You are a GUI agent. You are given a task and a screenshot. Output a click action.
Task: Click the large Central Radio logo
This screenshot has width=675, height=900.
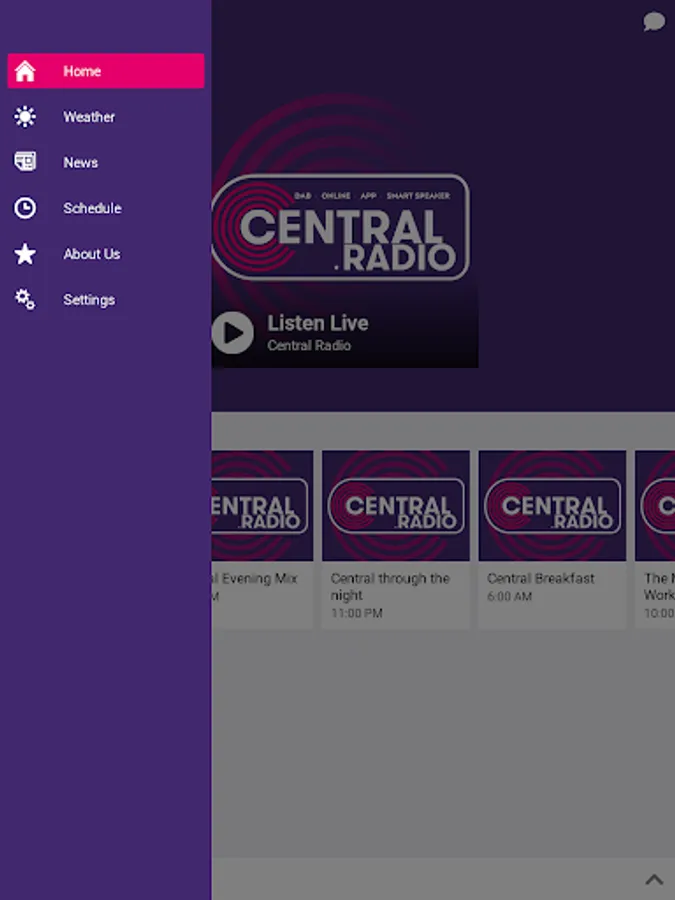341,227
